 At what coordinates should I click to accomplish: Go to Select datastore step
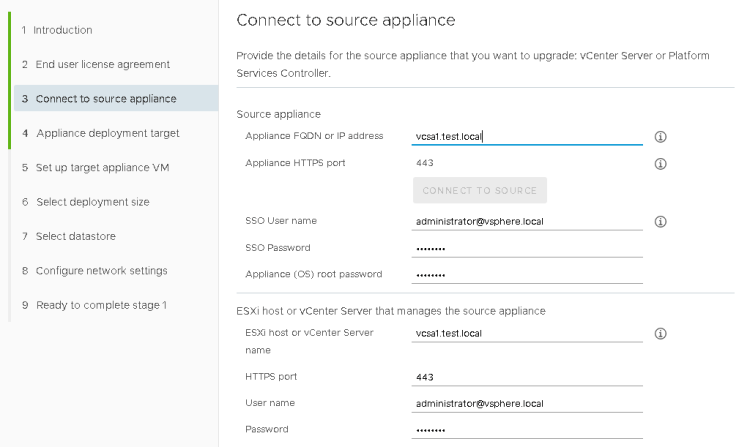tap(77, 236)
